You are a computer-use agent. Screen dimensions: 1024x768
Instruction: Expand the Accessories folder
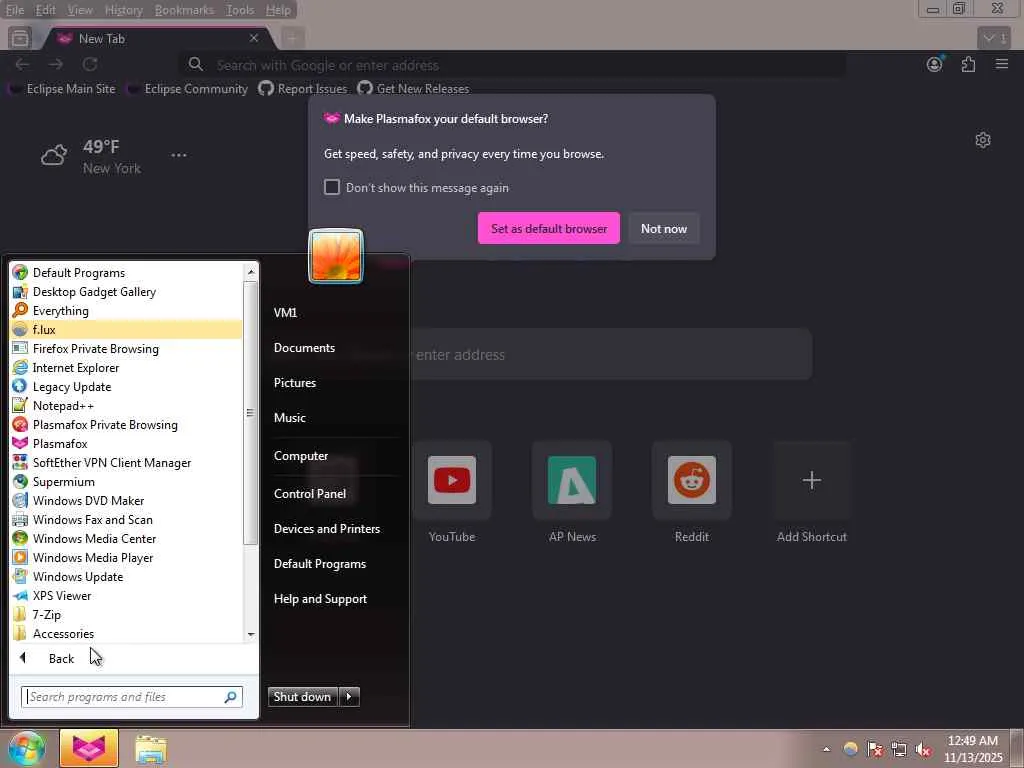(126, 633)
